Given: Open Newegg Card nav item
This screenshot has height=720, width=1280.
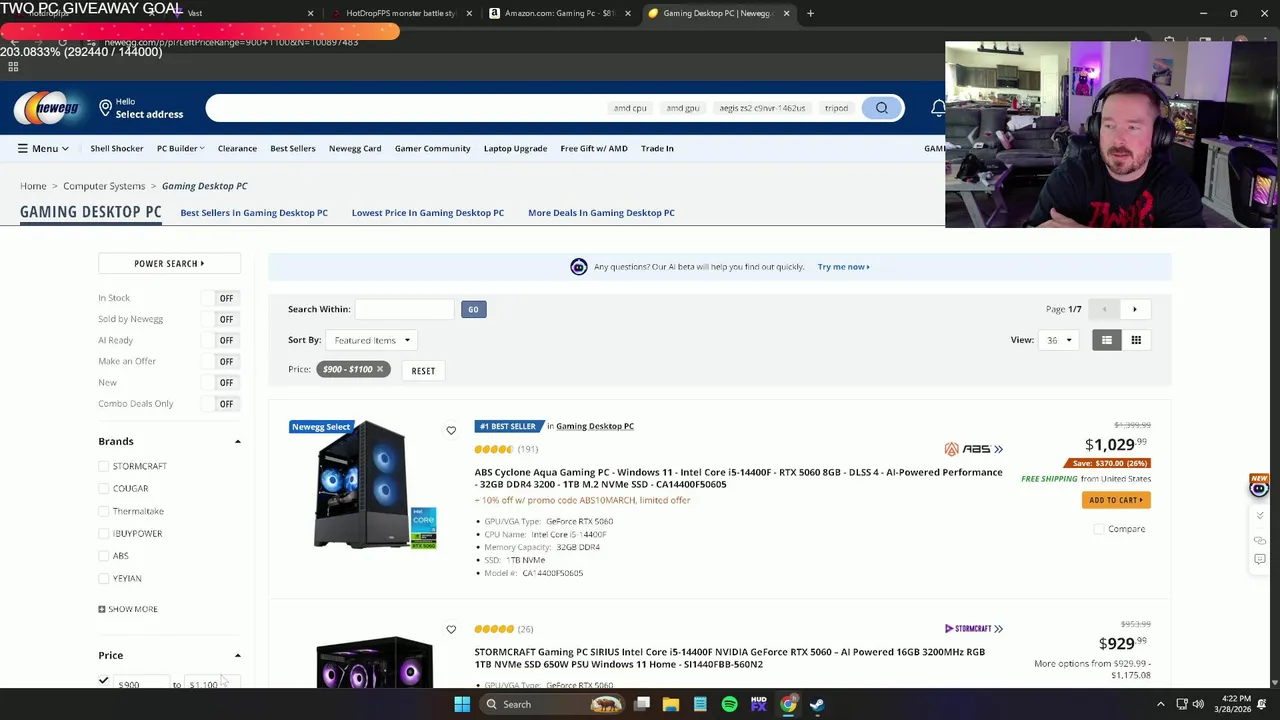Looking at the screenshot, I should click(355, 148).
